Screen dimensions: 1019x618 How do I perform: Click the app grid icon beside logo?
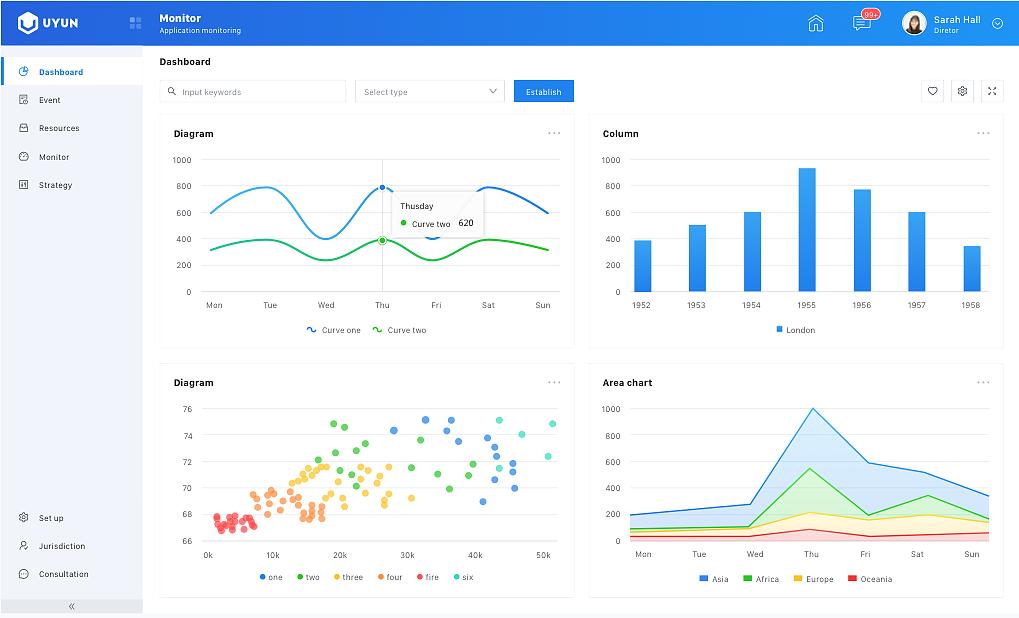click(x=135, y=23)
